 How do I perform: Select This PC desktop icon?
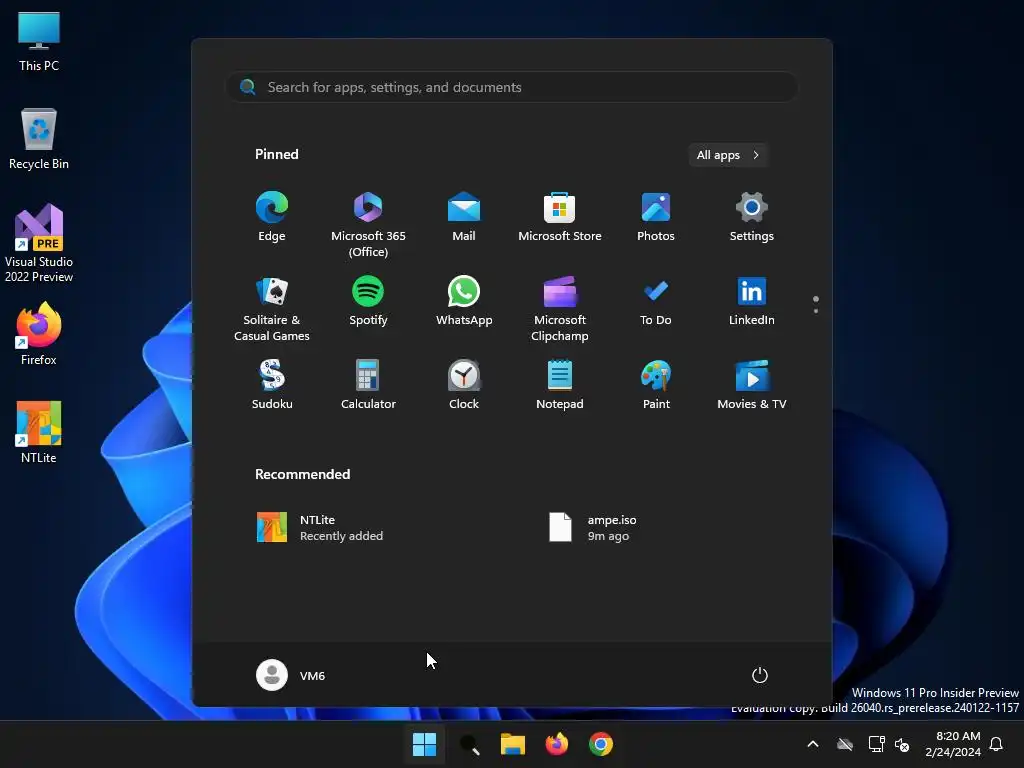pos(39,42)
